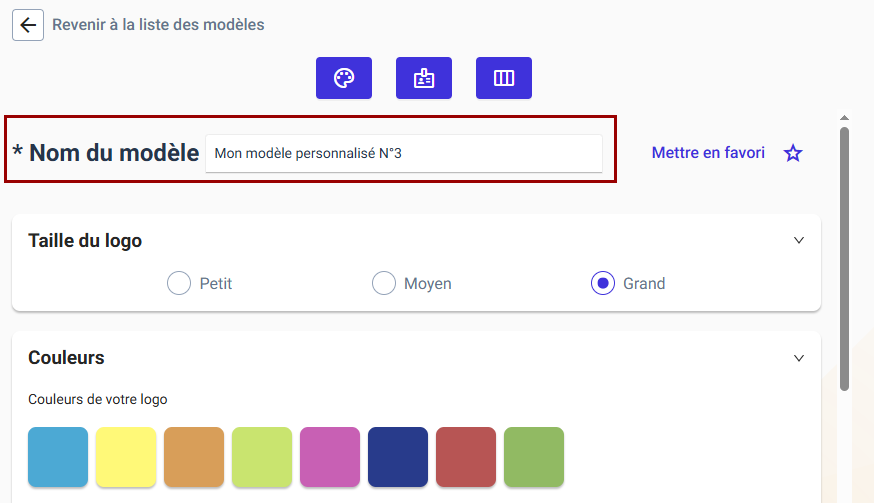The width and height of the screenshot is (874, 503).
Task: Collapse the Couleurs section
Action: tap(799, 358)
